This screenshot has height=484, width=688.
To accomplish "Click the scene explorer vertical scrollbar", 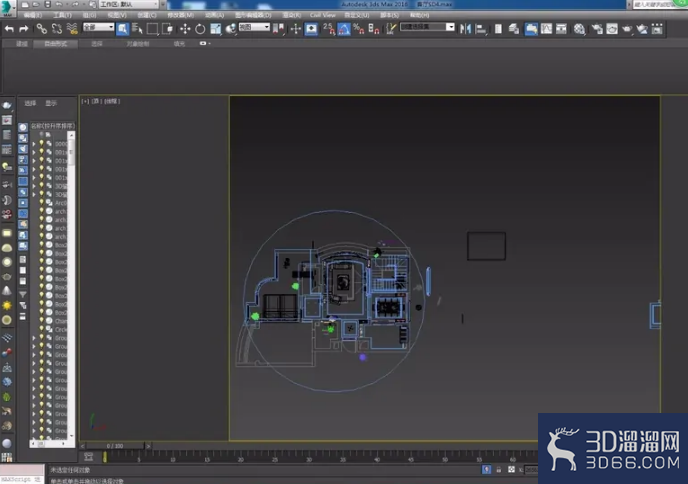I will 72,285.
